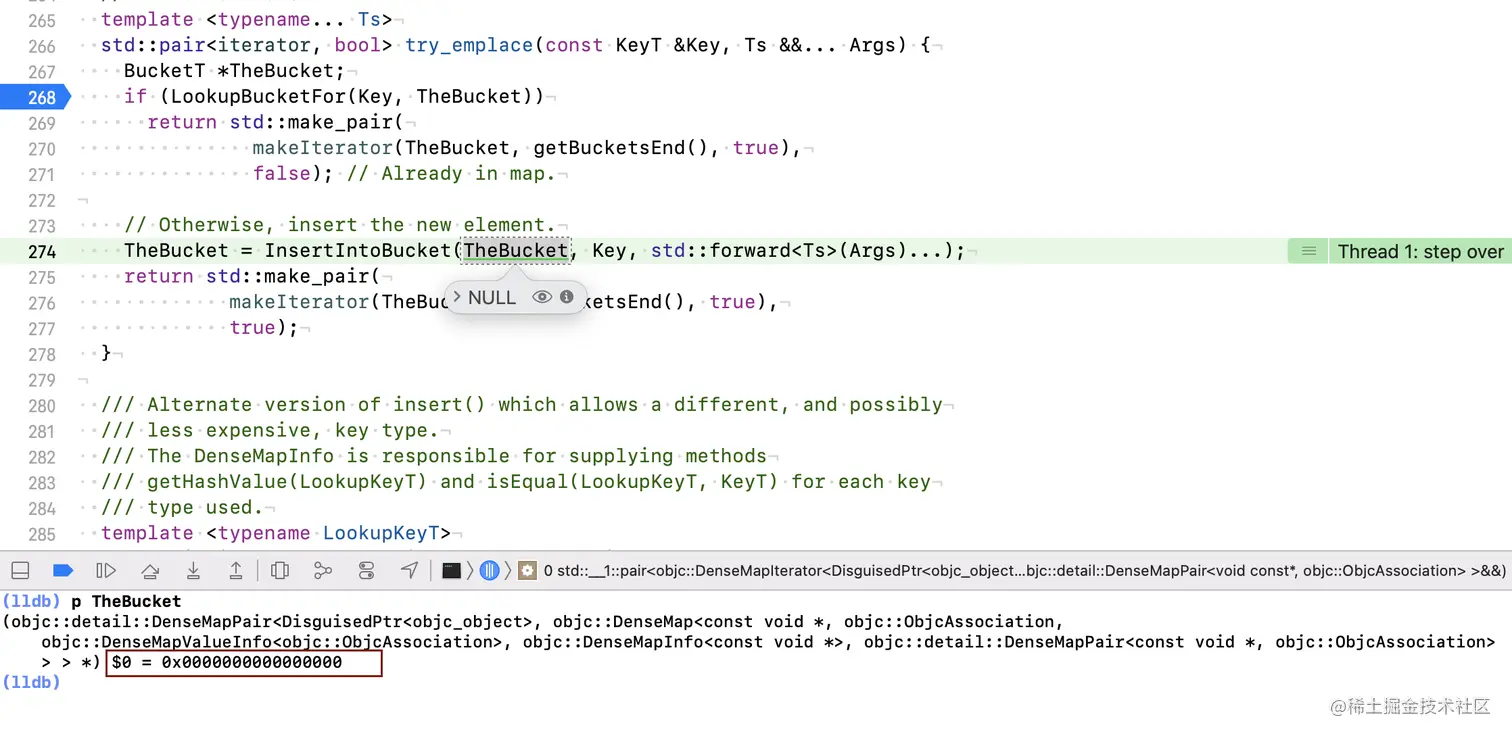Click try_emplace function name on line 266

[x=470, y=45]
